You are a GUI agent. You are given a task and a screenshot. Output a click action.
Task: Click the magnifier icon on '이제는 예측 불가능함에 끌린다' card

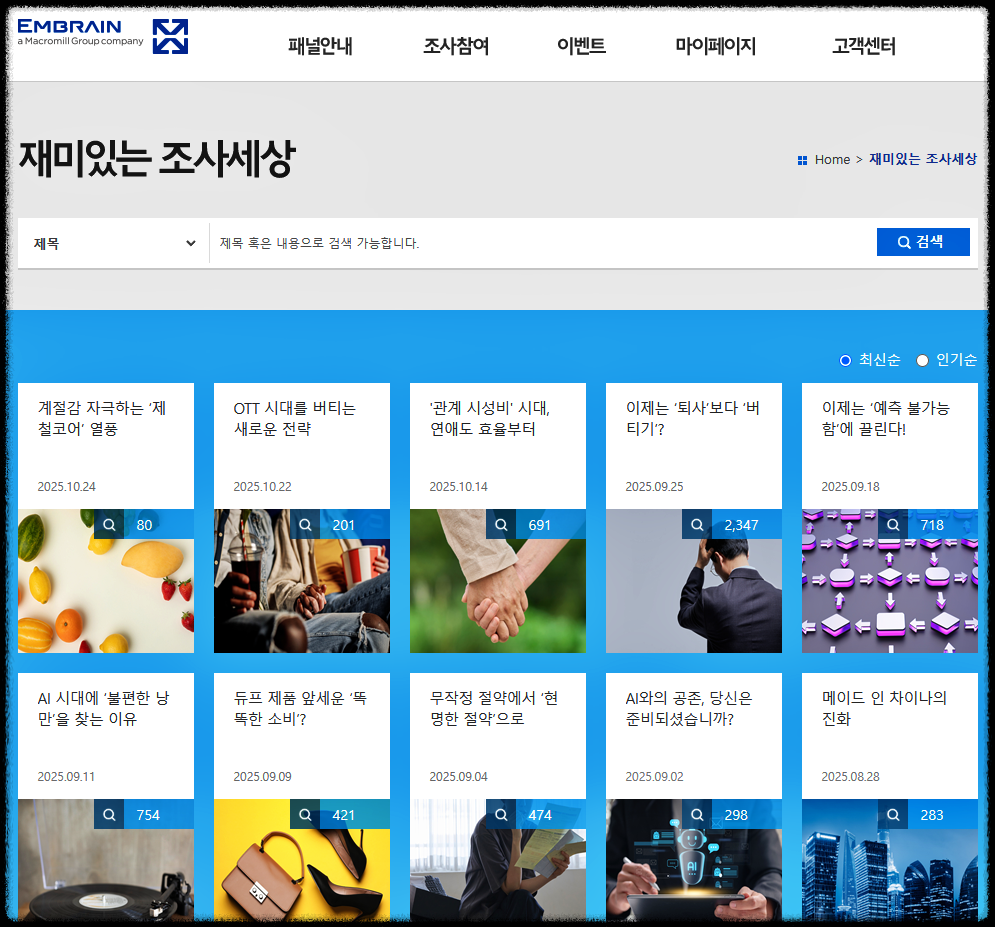(x=892, y=523)
